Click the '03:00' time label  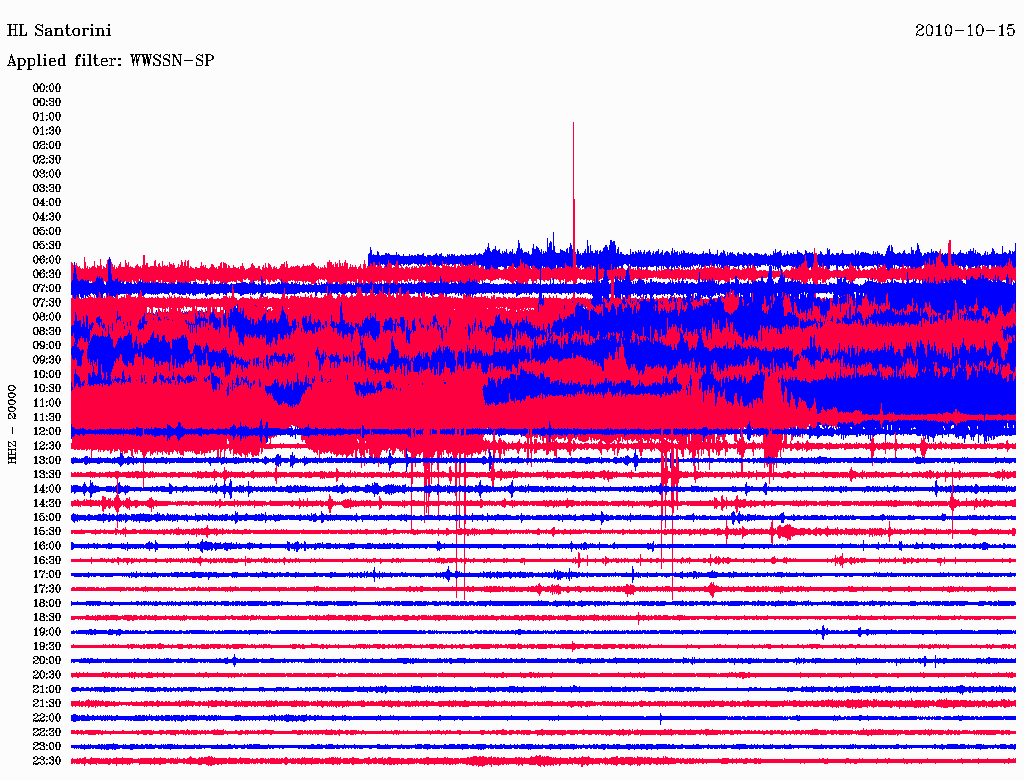pyautogui.click(x=47, y=174)
